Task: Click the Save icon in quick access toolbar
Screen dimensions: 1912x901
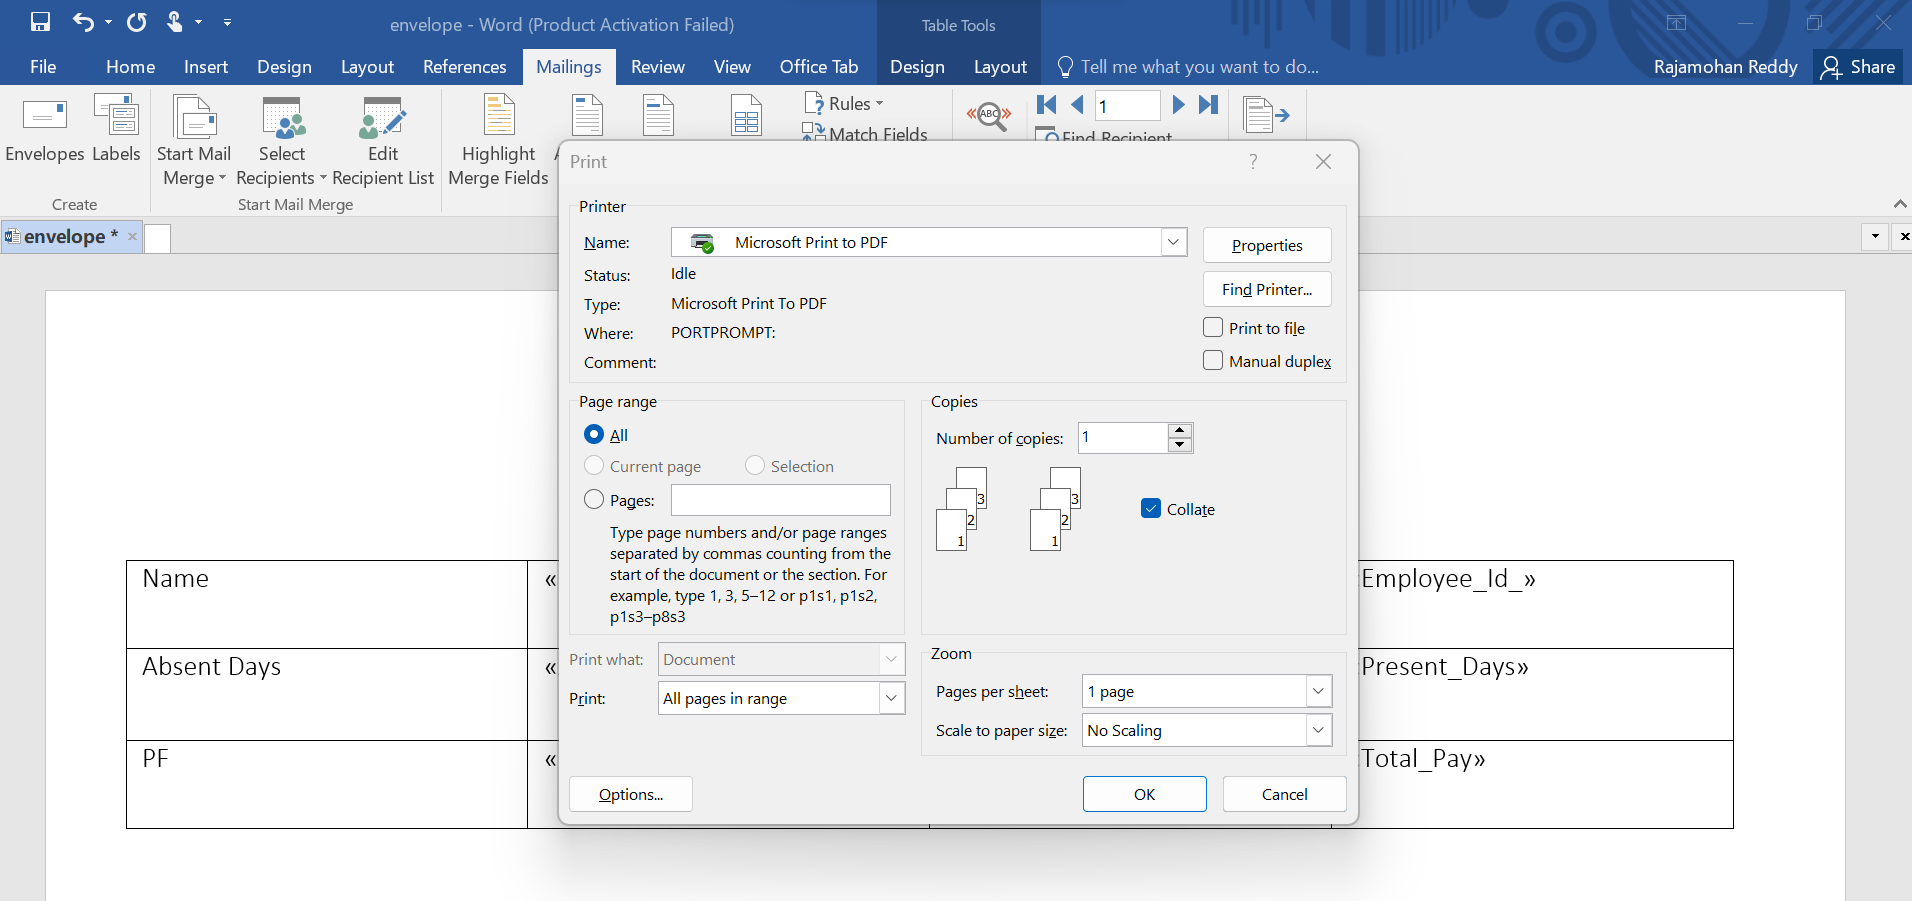Action: [x=40, y=21]
